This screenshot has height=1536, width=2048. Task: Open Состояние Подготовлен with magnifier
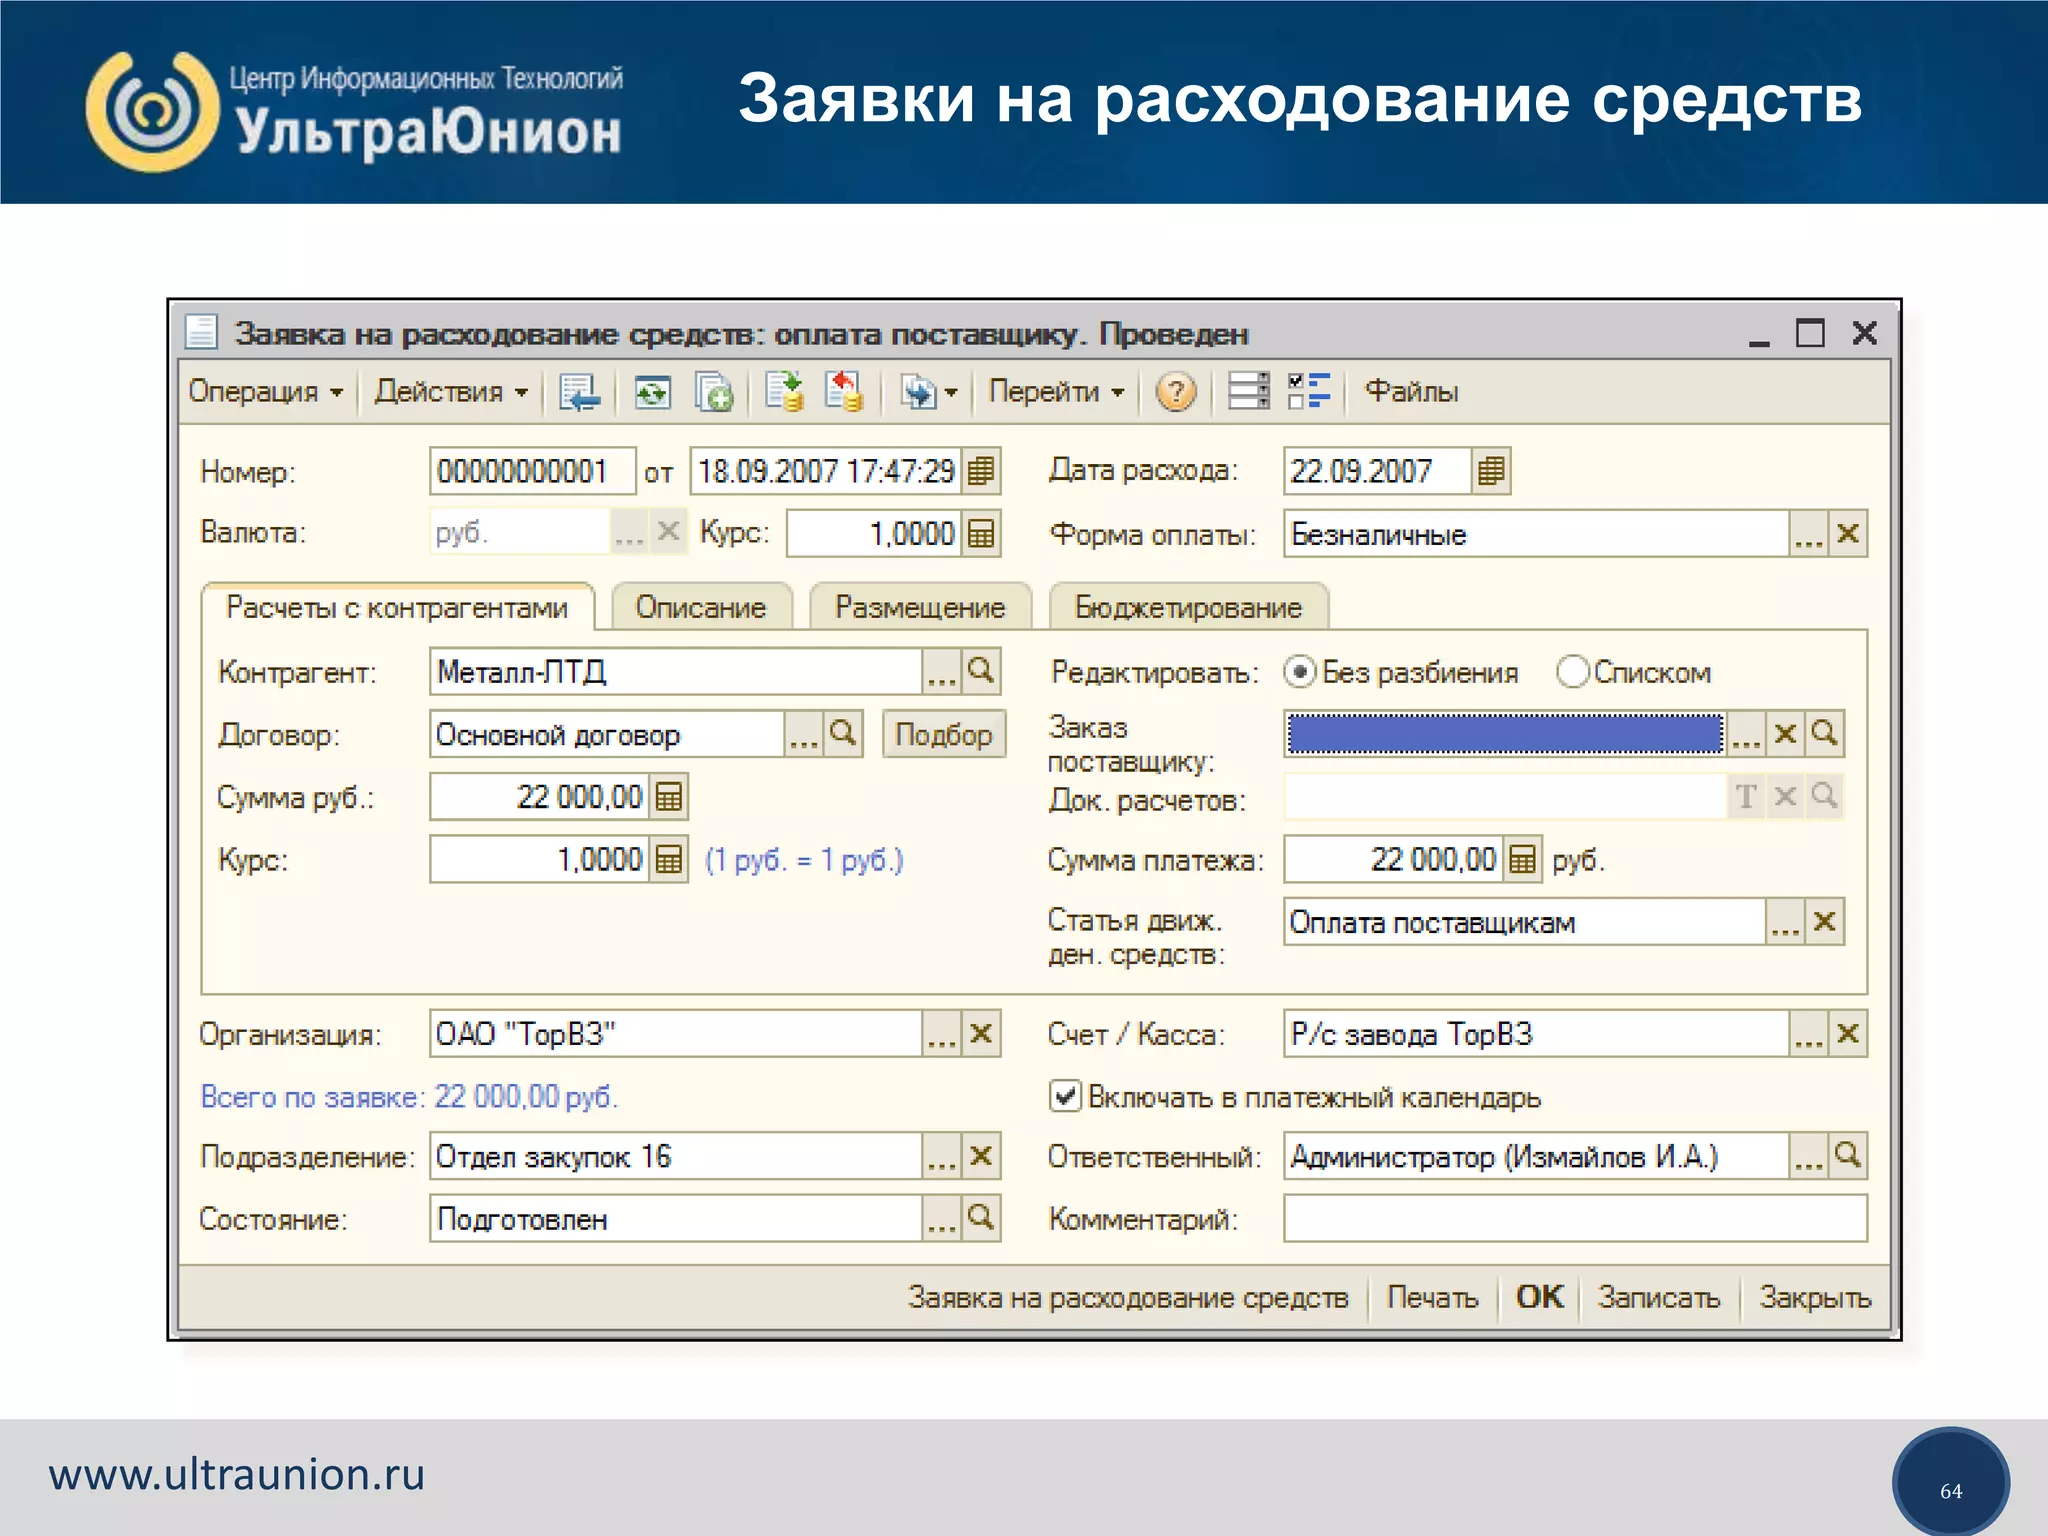tap(981, 1219)
